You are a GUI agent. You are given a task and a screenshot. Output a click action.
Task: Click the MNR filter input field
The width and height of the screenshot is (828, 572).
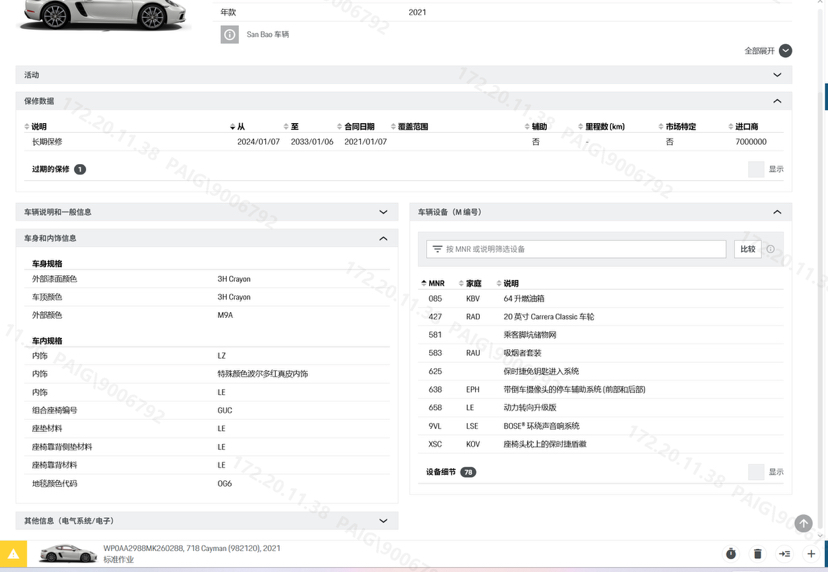(580, 249)
